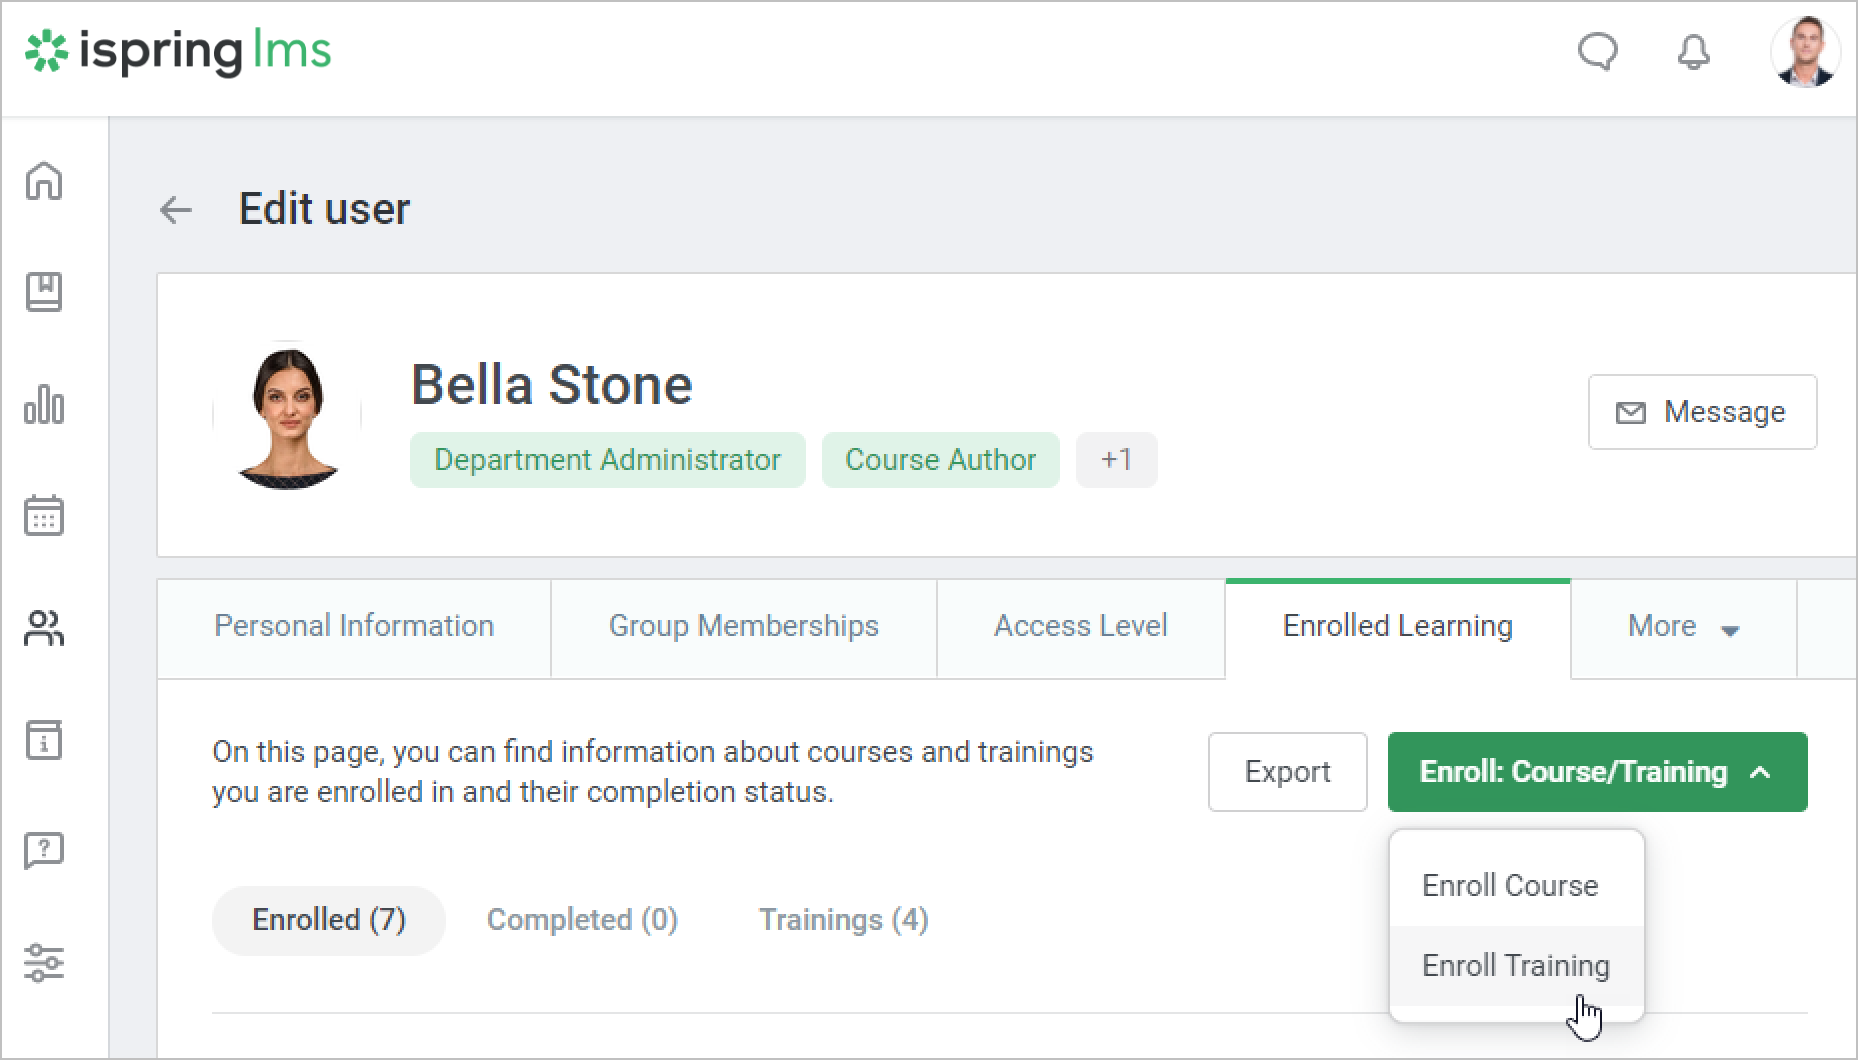Switch to the Group Memberships tab
The height and width of the screenshot is (1060, 1858).
743,627
